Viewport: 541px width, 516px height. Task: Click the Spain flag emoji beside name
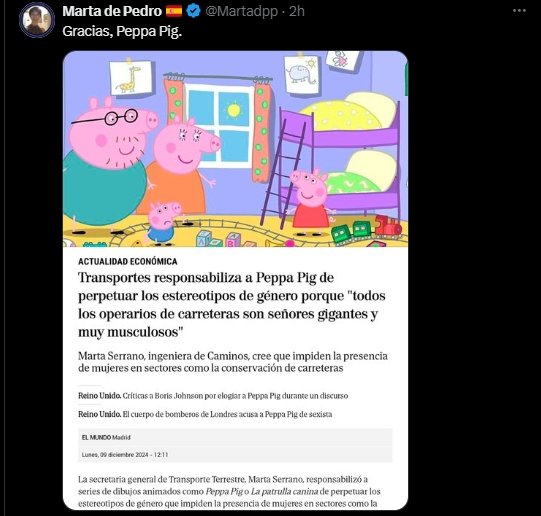174,11
